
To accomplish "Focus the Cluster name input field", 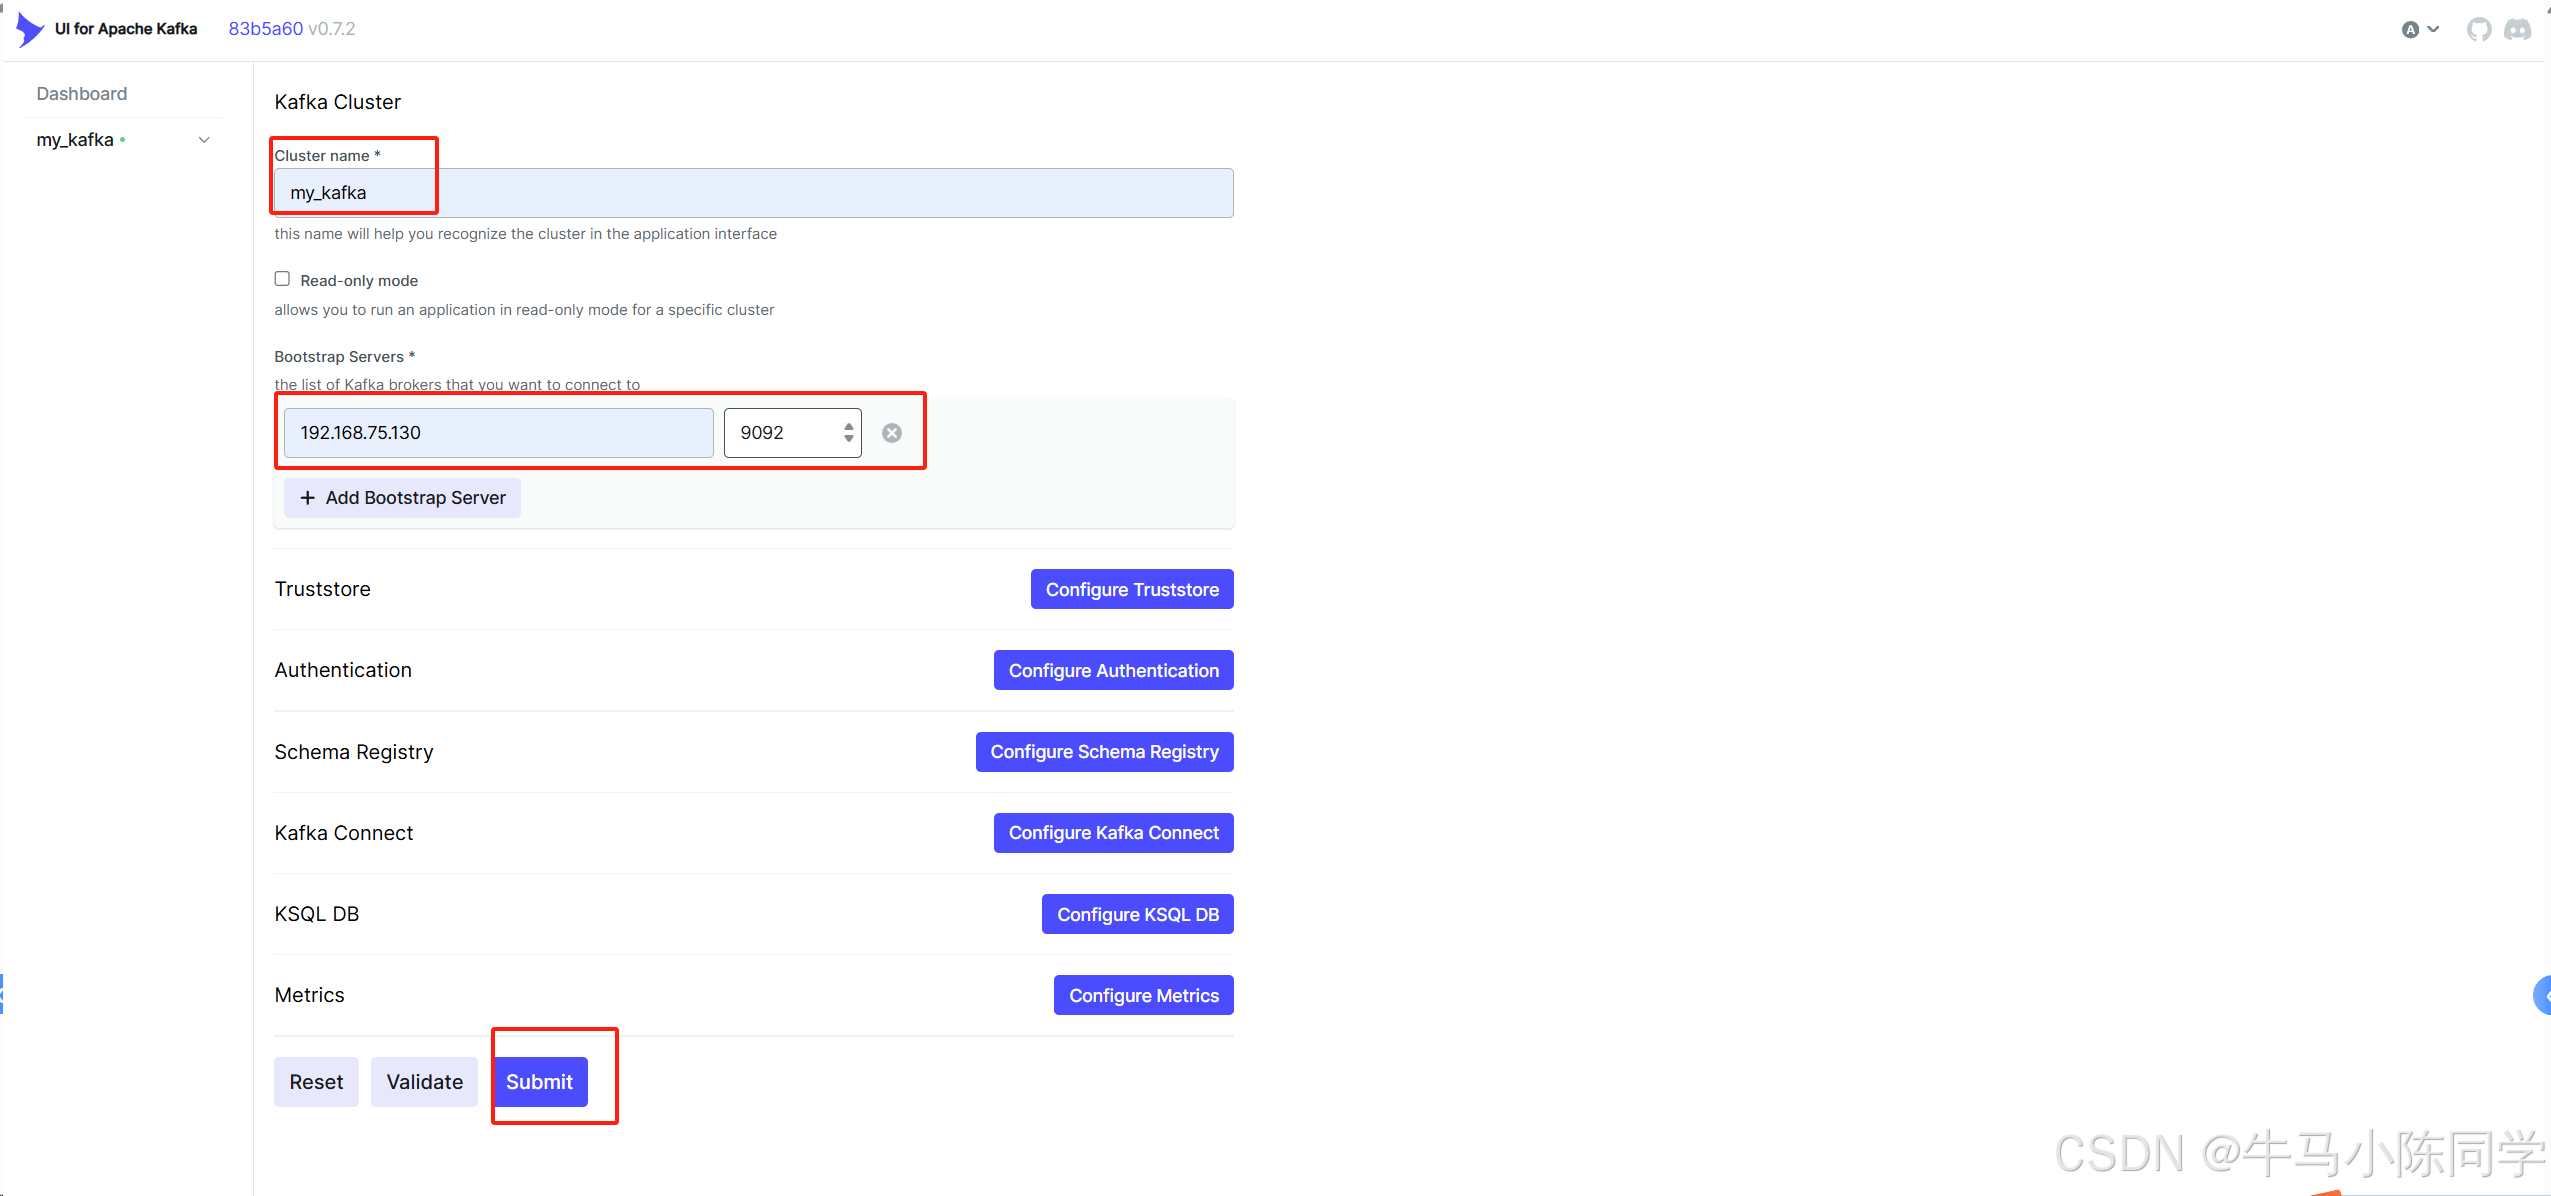I will click(x=754, y=193).
